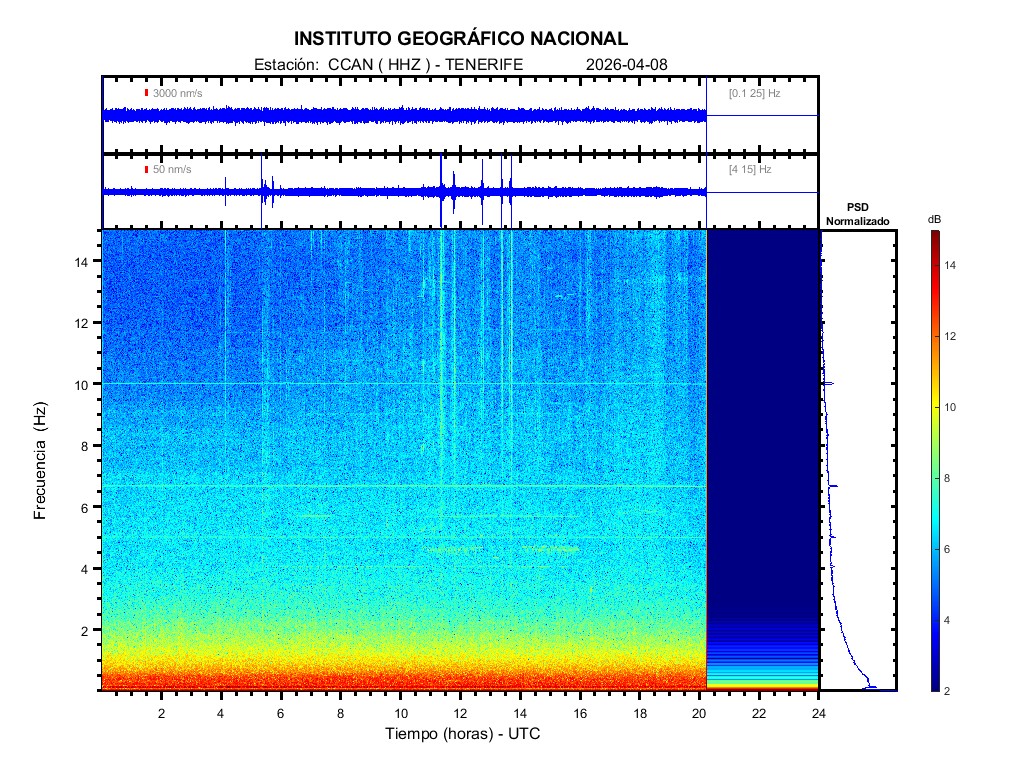Click the 3000 nm/s waveform trace
The height and width of the screenshot is (768, 1024).
click(x=400, y=116)
